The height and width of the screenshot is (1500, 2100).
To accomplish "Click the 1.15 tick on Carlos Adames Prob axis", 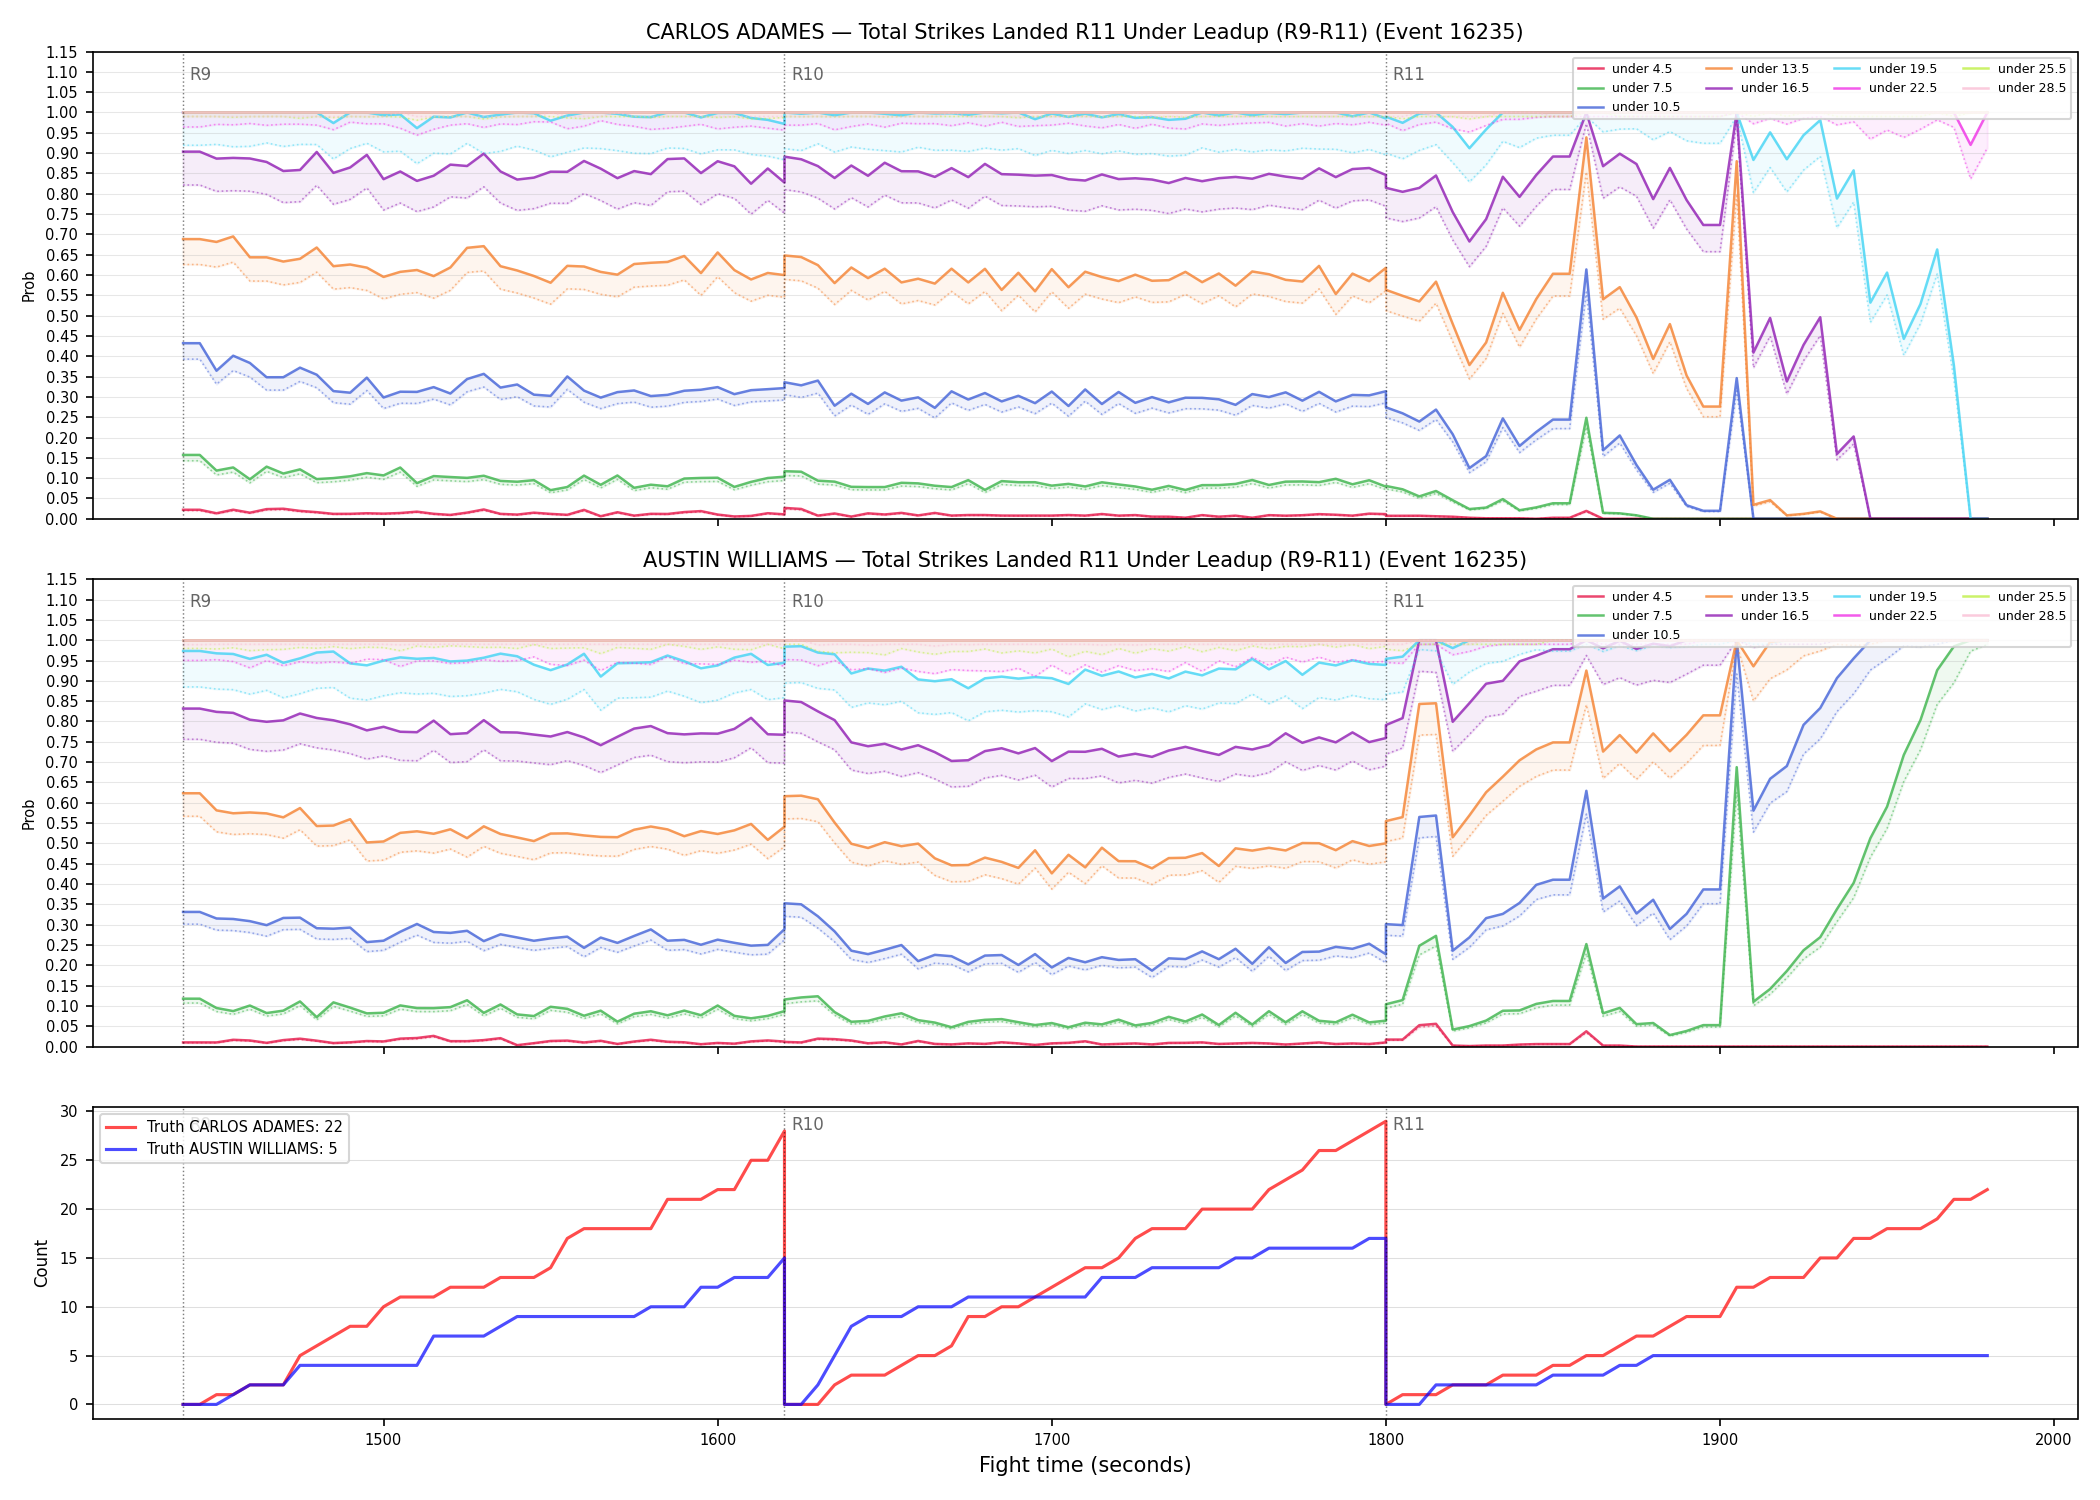I will 62,53.
